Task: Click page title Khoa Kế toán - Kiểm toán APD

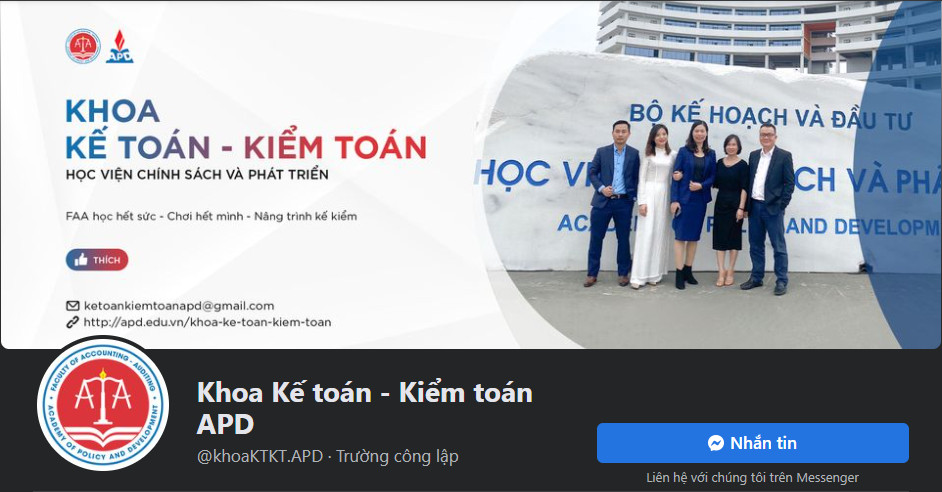Action: pyautogui.click(x=365, y=408)
